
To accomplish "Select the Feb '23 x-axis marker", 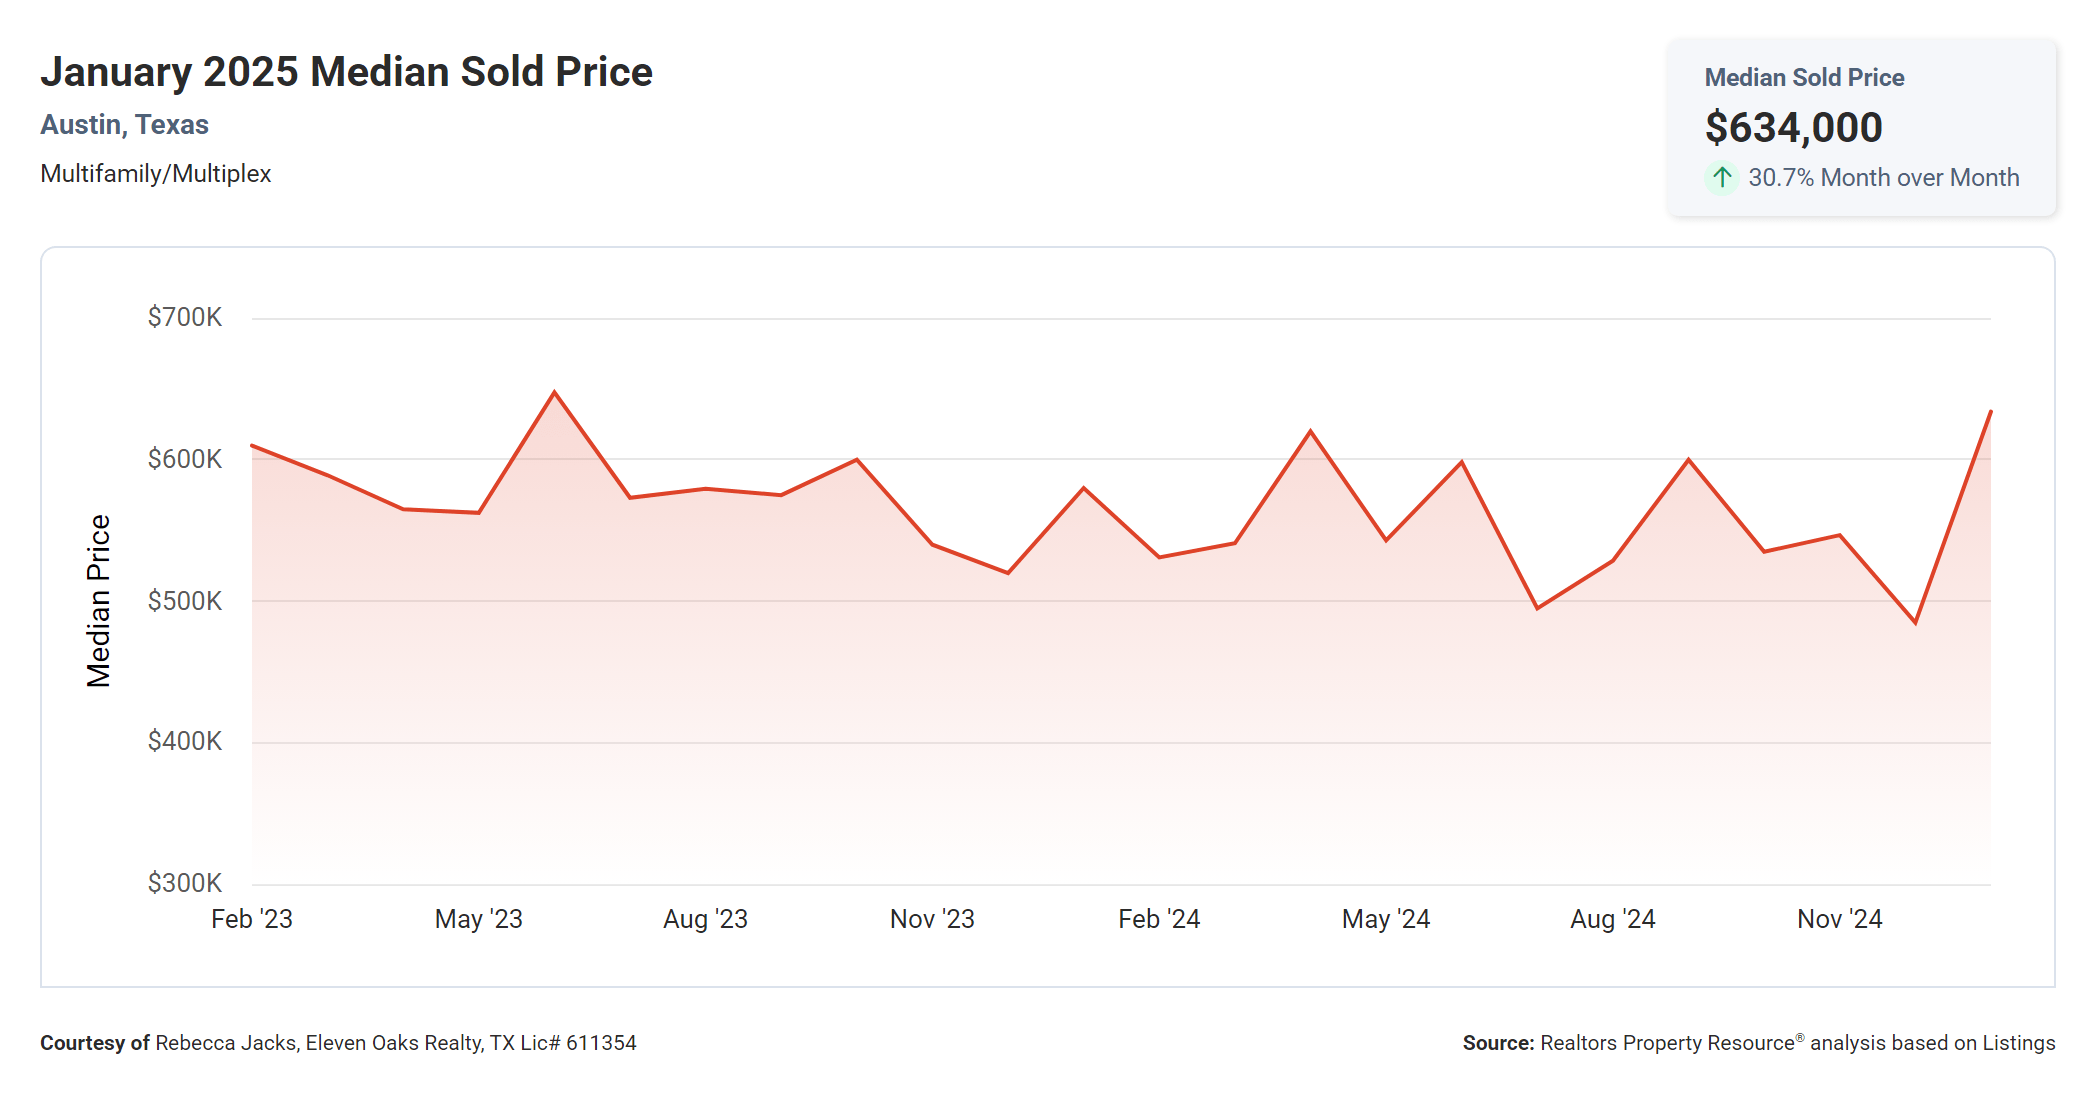I will click(x=252, y=919).
